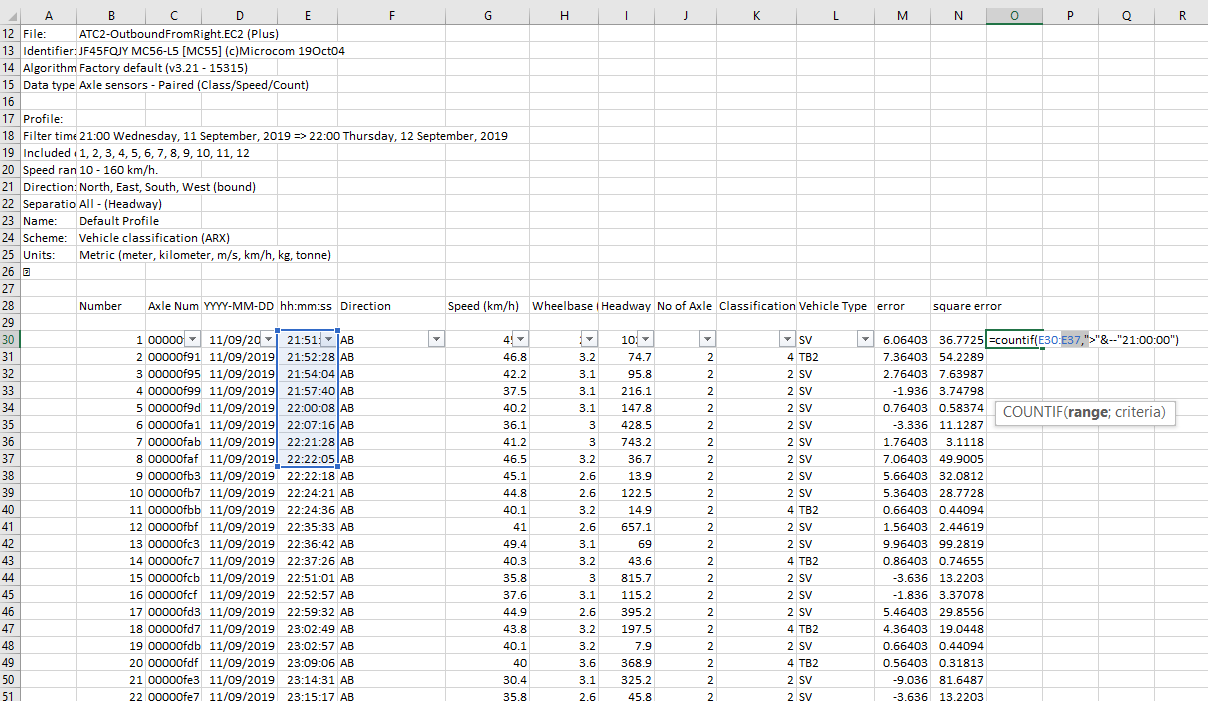Open the Classification column filter dropdown

(788, 340)
